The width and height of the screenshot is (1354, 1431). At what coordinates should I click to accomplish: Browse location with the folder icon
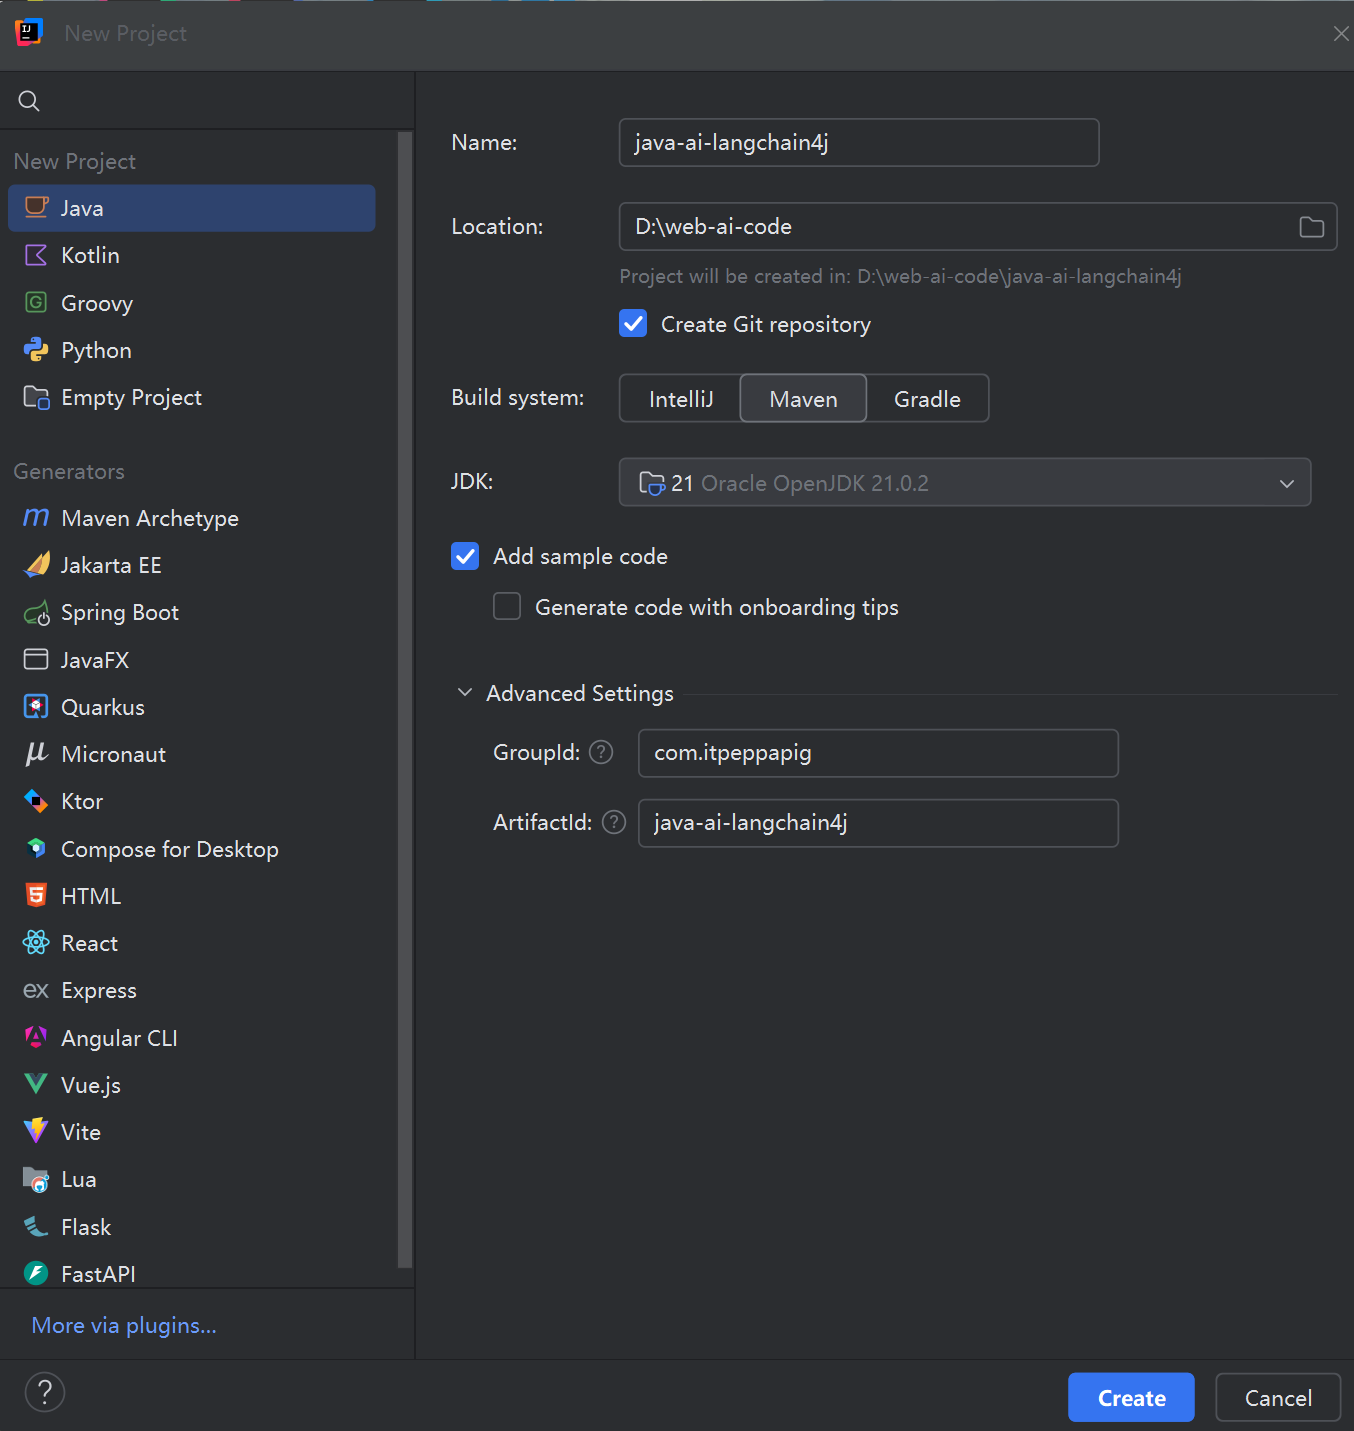coord(1311,227)
